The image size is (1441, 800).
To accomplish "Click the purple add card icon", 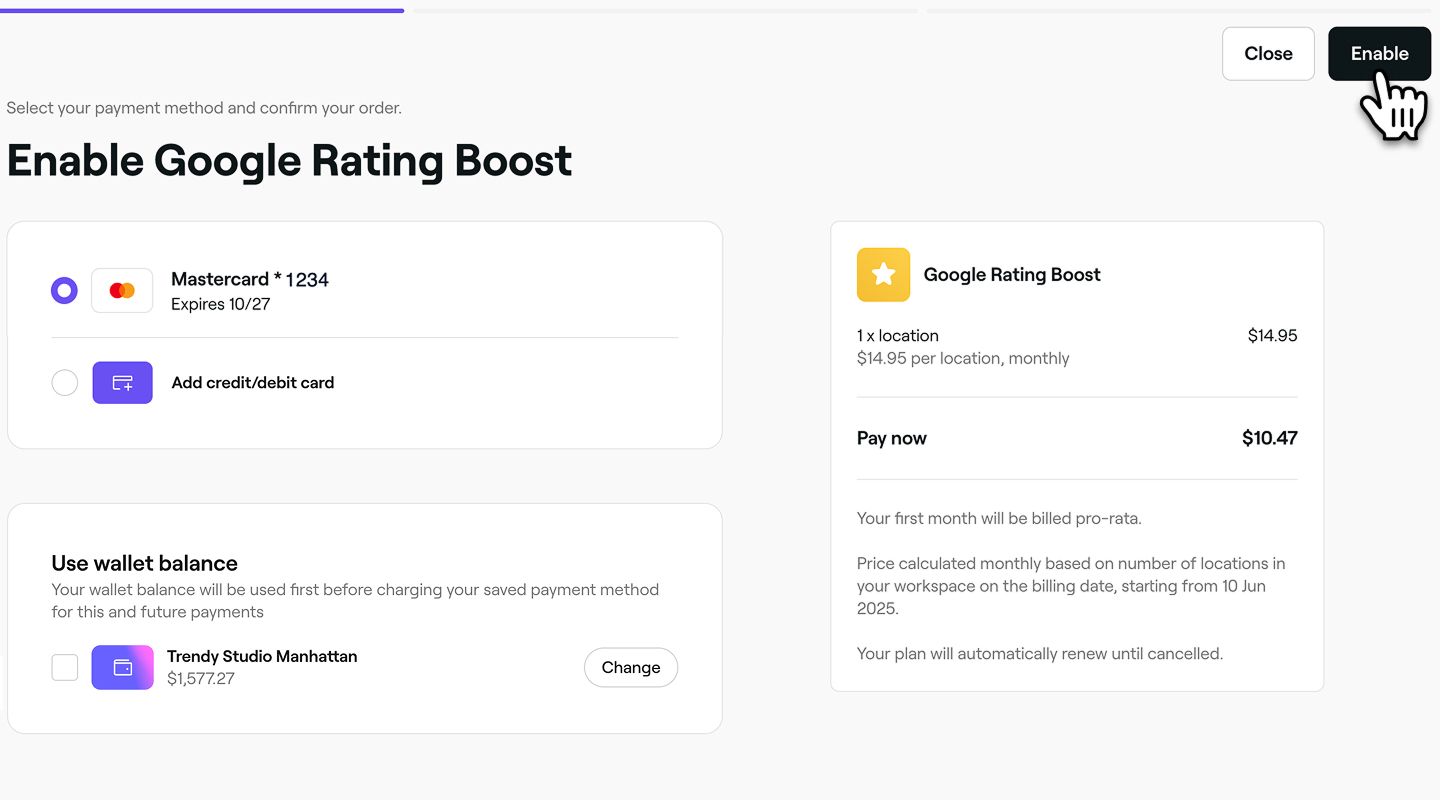I will click(x=122, y=382).
